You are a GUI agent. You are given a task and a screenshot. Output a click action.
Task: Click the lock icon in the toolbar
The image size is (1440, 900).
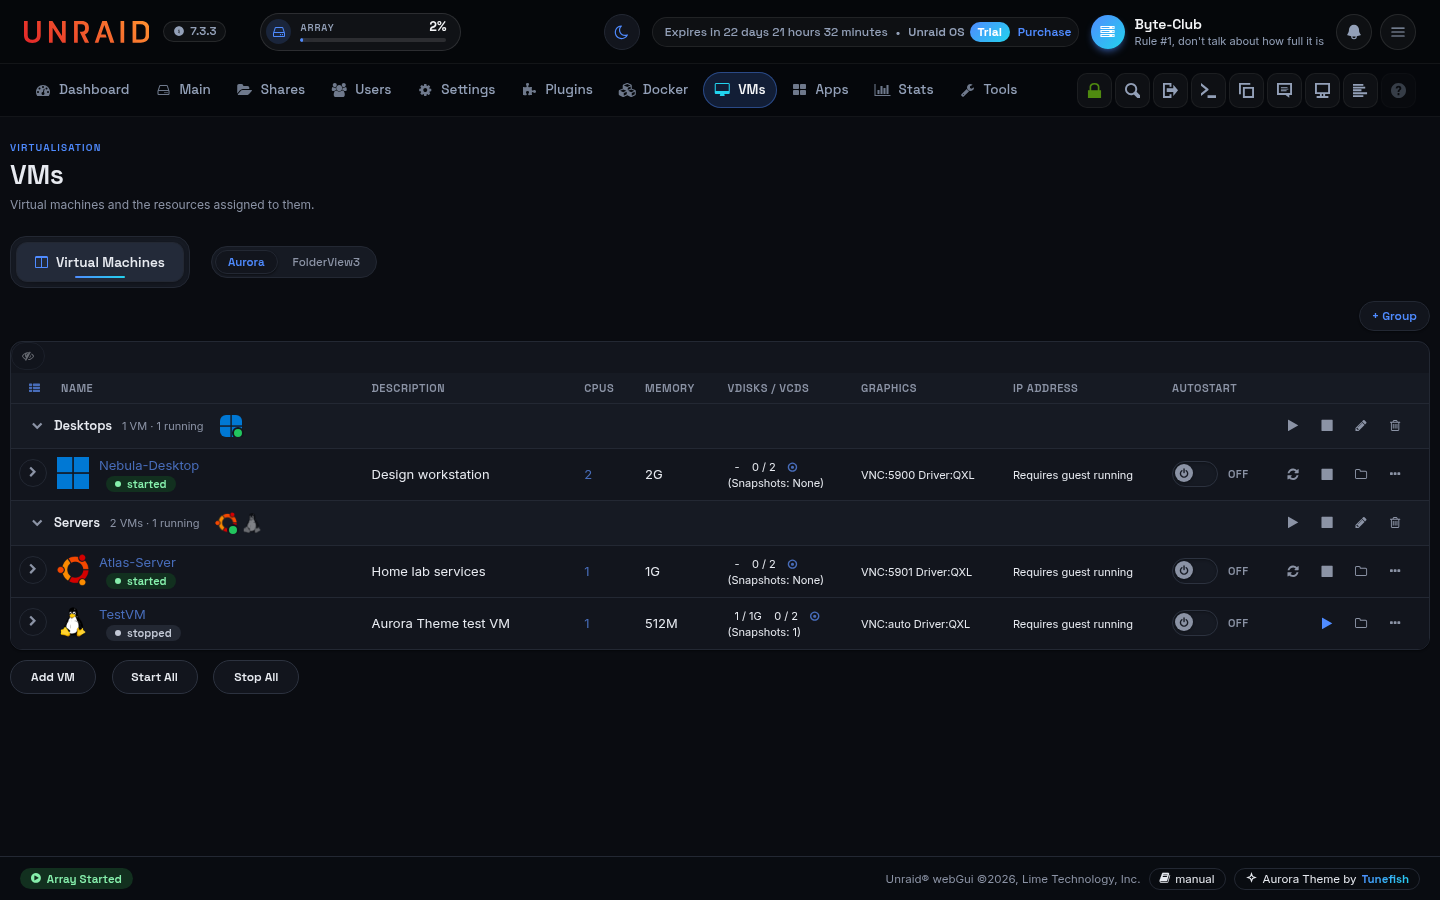(1094, 90)
